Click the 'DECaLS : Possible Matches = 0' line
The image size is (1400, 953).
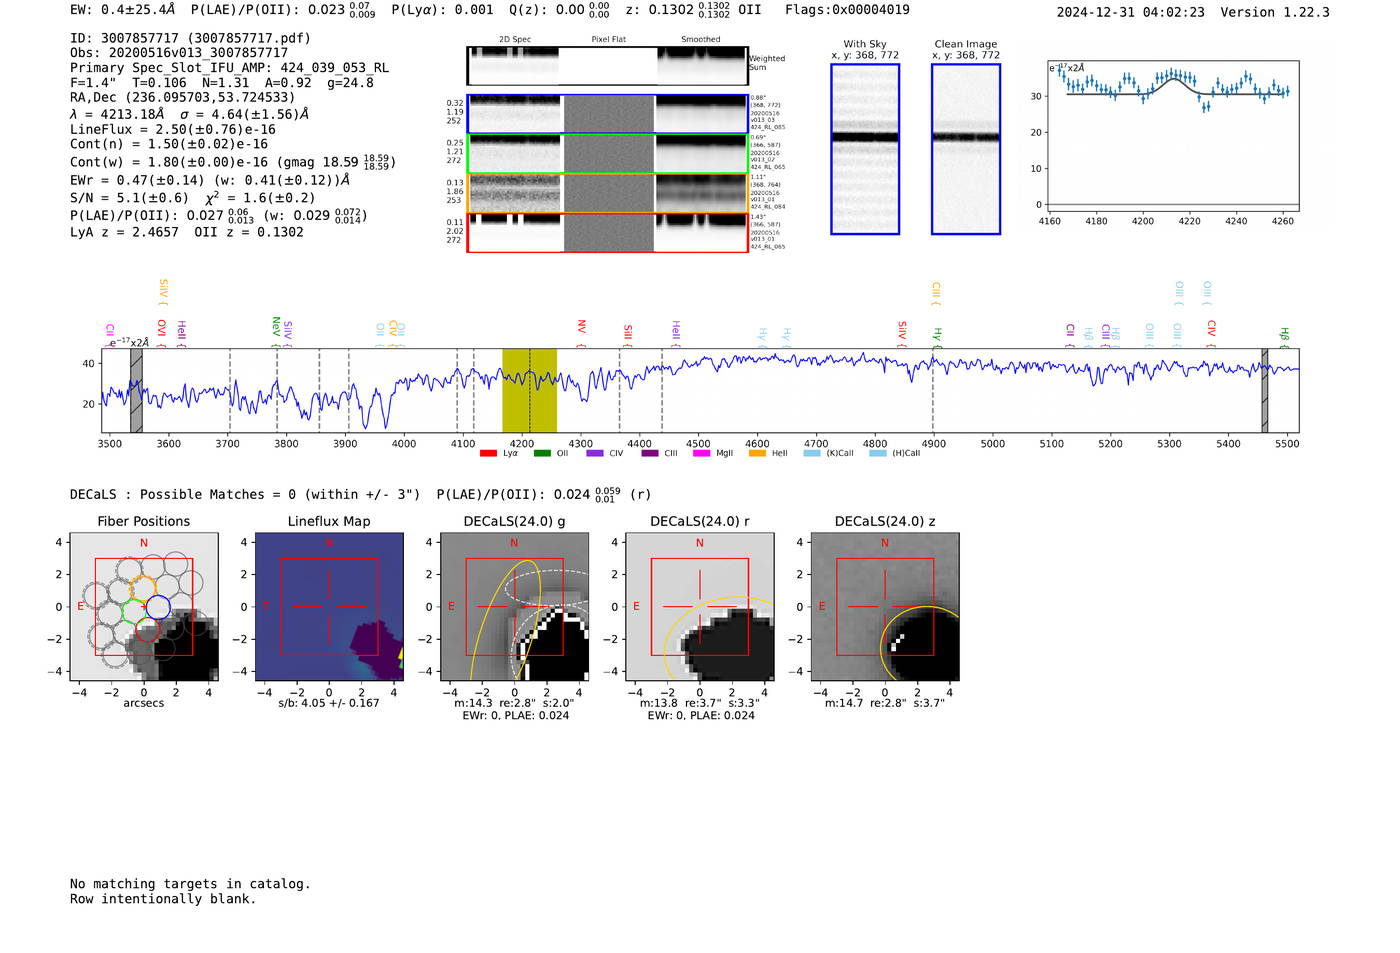click(245, 495)
